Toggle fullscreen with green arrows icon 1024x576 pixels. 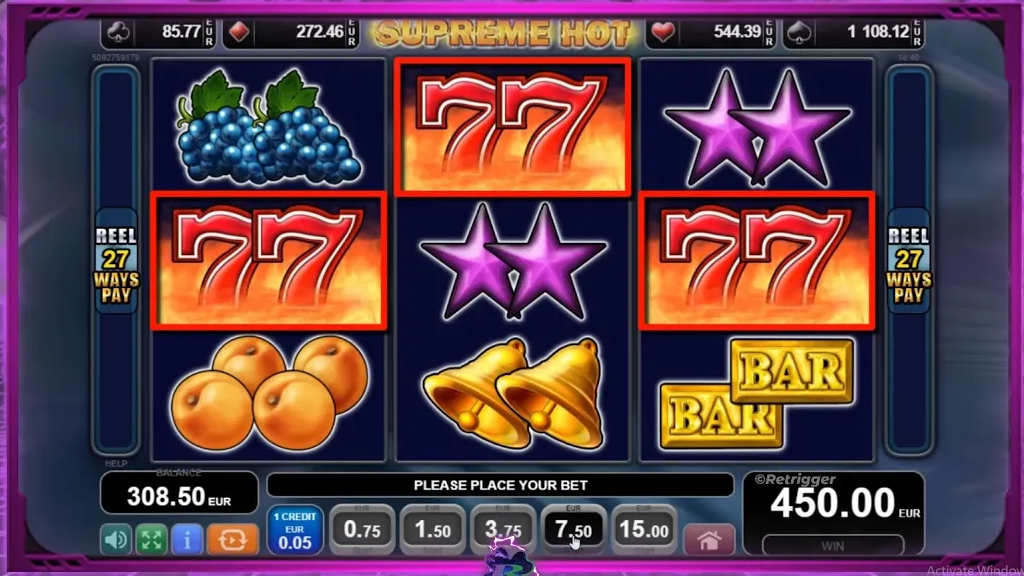(x=152, y=539)
